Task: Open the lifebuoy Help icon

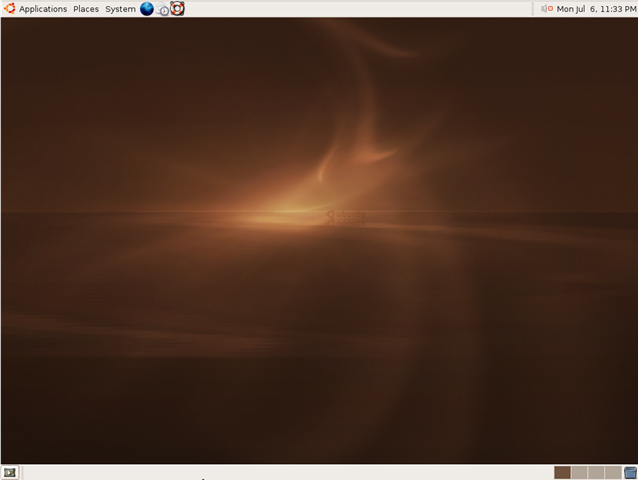Action: pos(177,9)
